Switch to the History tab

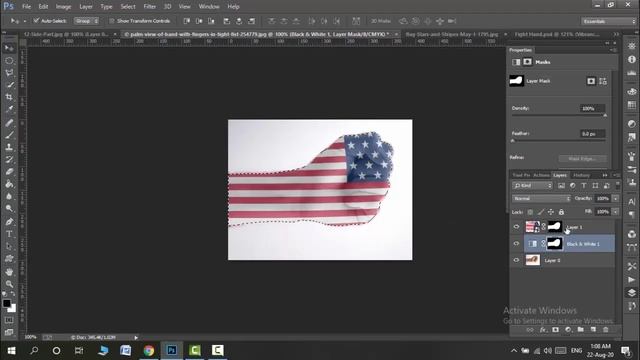(x=581, y=175)
